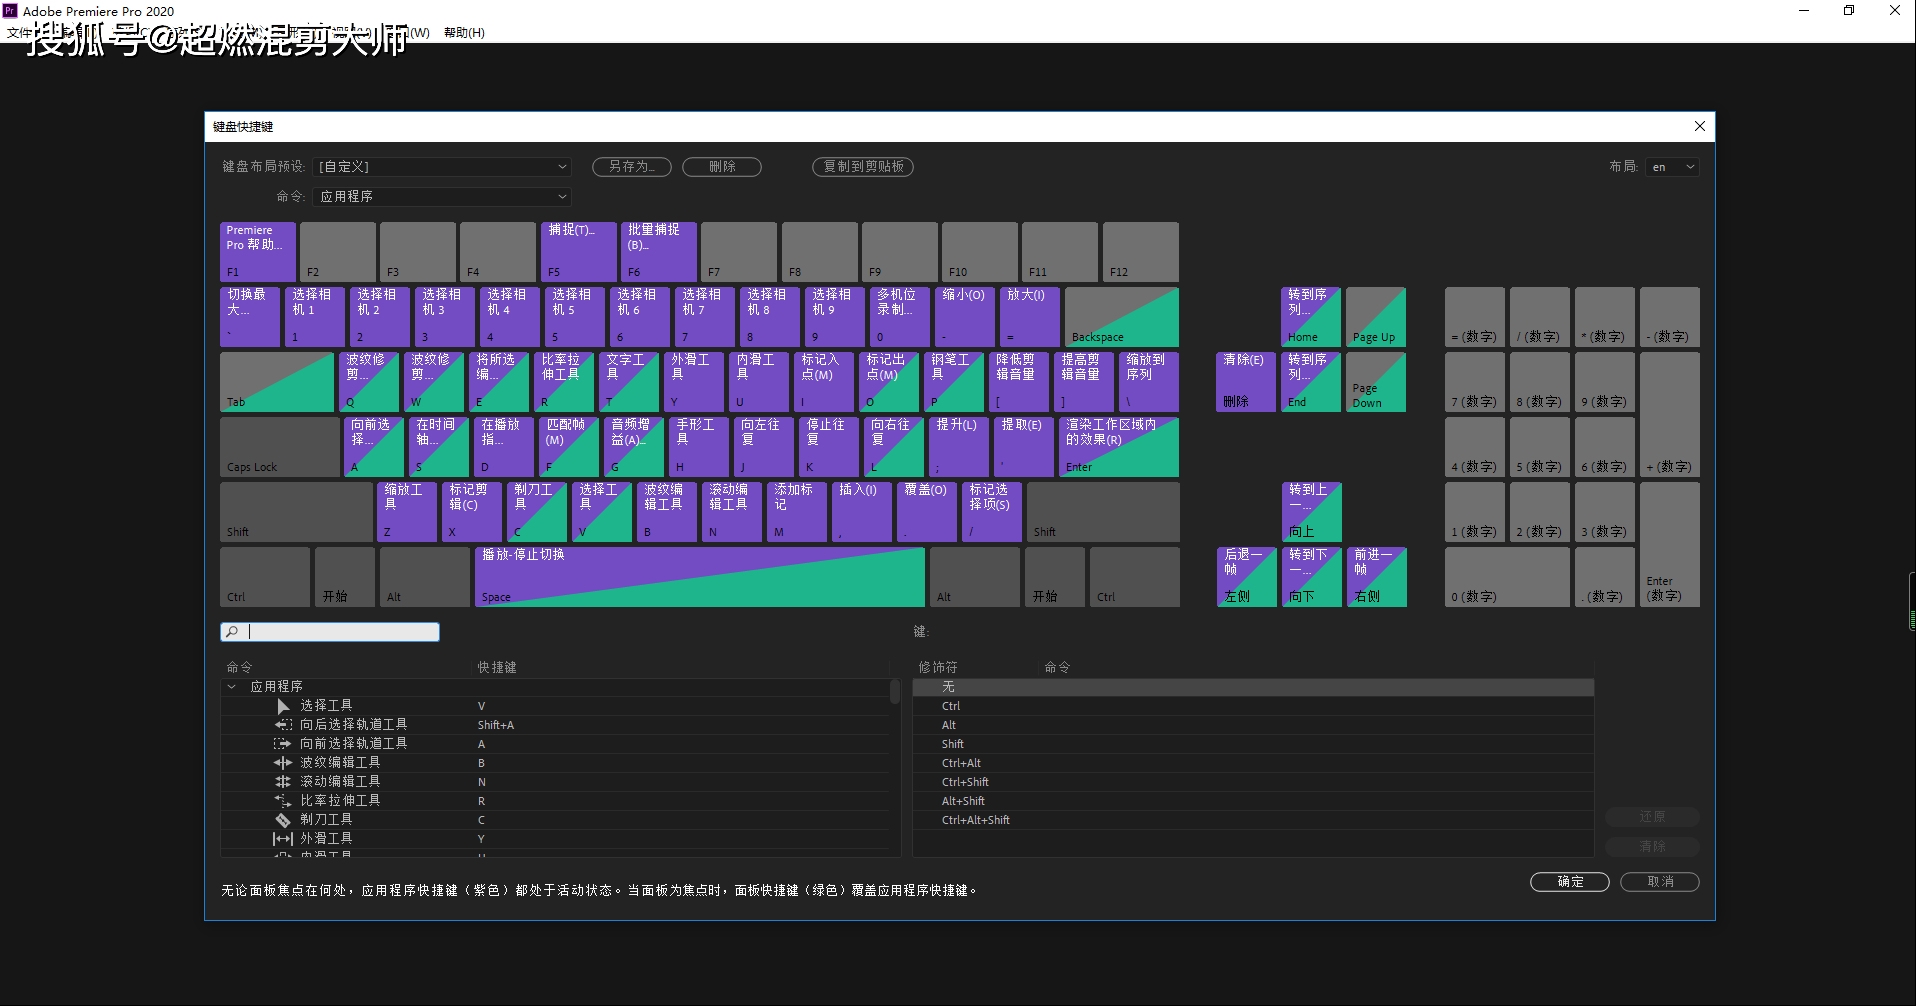Viewport: 1916px width, 1006px height.
Task: Click the F1 key (Premiere Pro 帮助)
Action: (258, 252)
